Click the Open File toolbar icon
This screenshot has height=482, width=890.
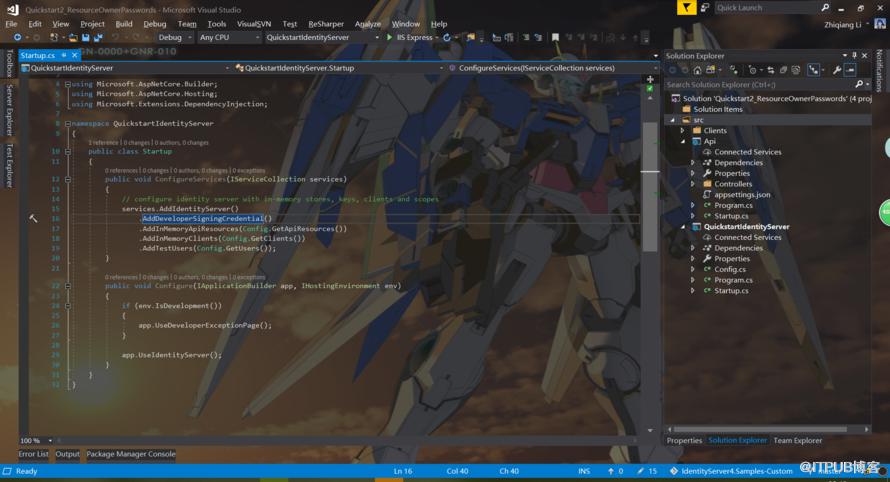73,37
